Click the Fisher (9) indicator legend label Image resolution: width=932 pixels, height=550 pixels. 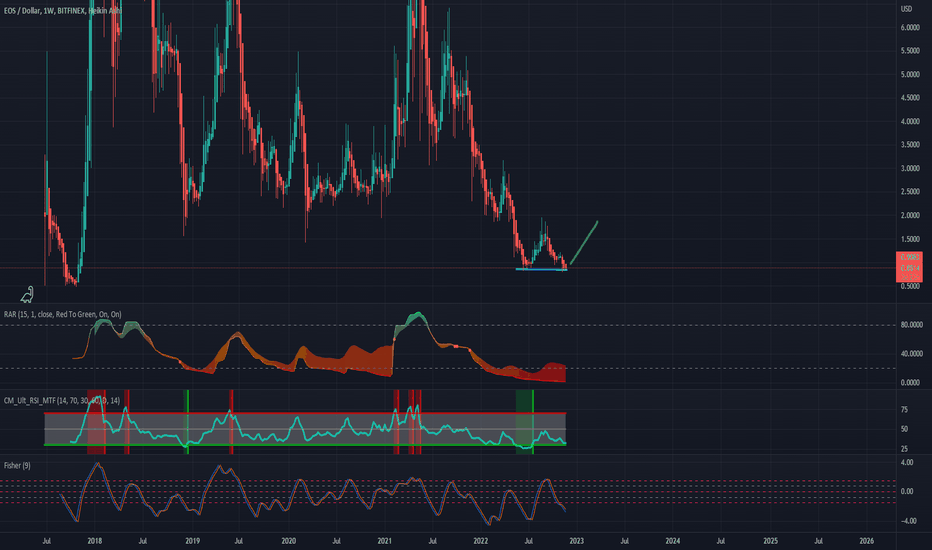click(17, 465)
